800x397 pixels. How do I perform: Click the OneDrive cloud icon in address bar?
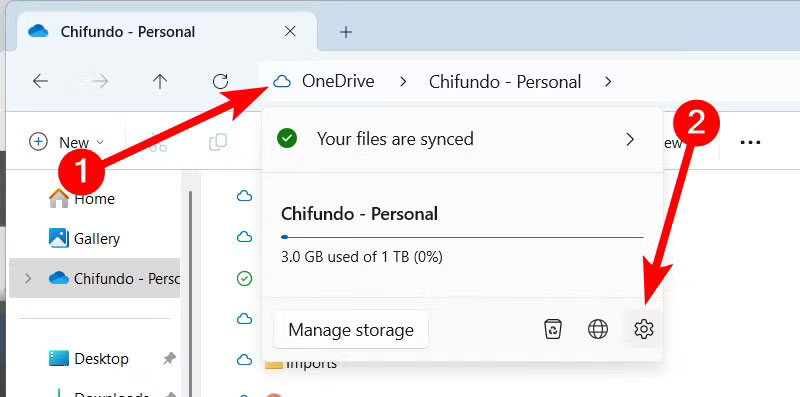282,82
